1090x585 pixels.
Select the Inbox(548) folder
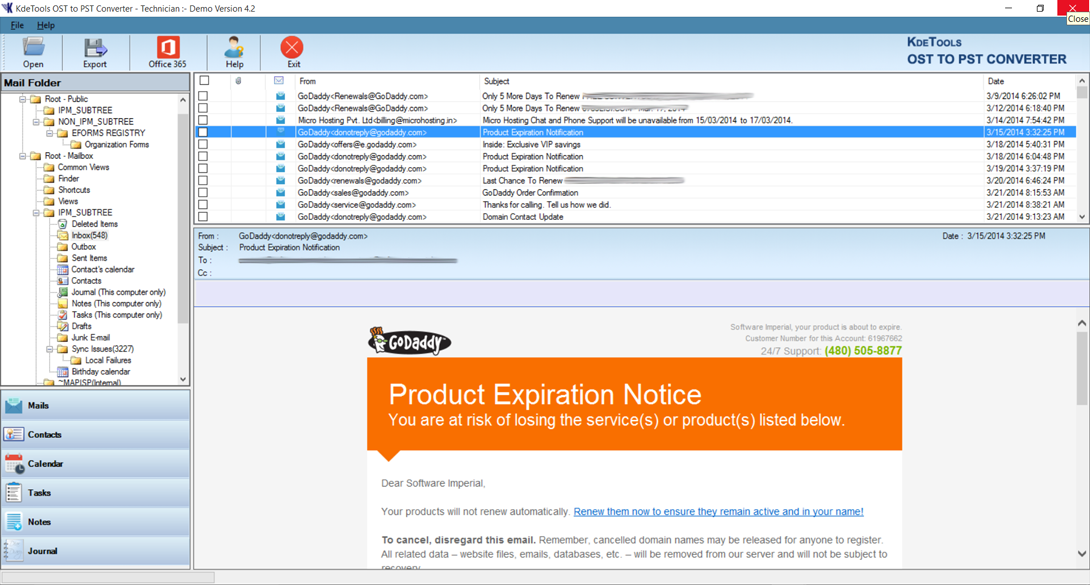click(89, 236)
